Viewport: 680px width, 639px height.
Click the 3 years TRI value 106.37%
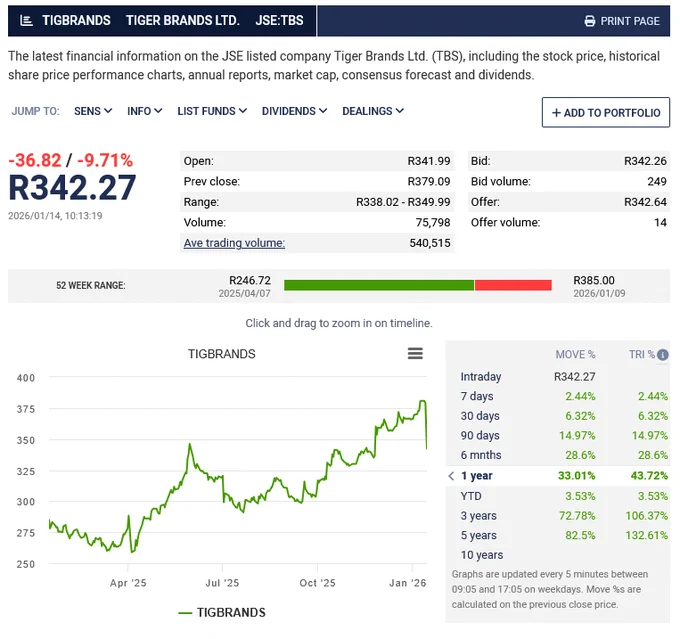click(646, 516)
